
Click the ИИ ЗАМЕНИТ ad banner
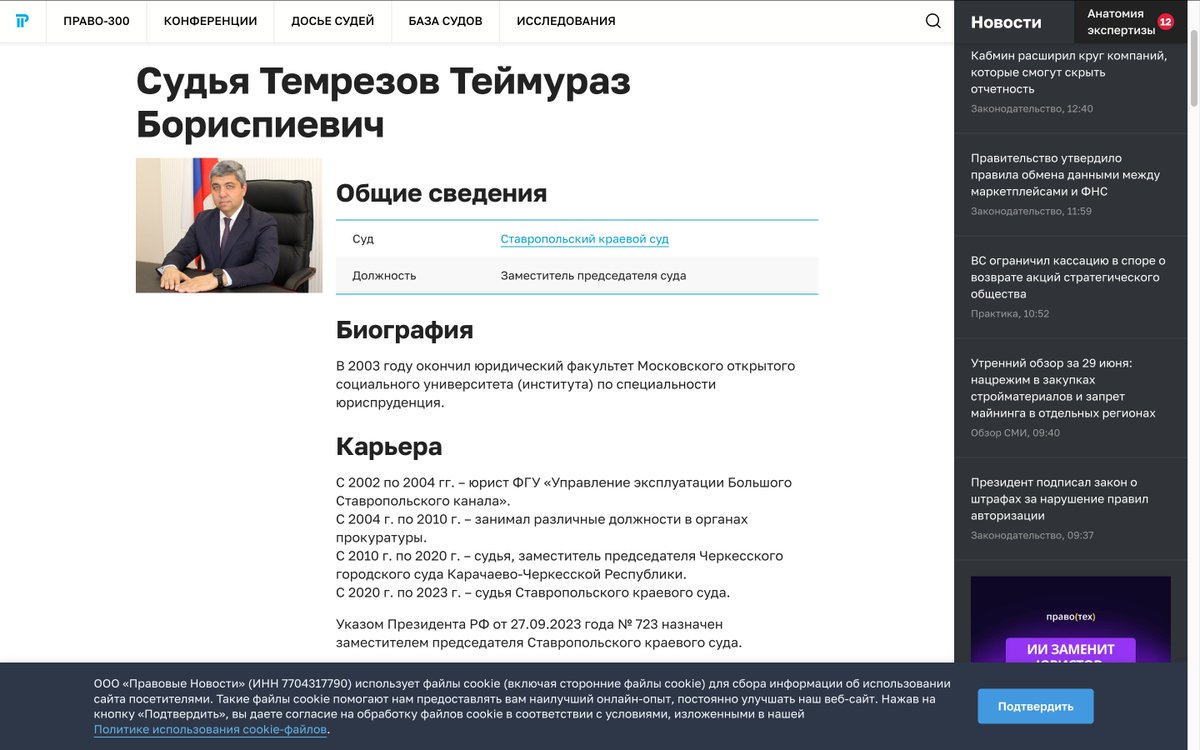click(1070, 619)
